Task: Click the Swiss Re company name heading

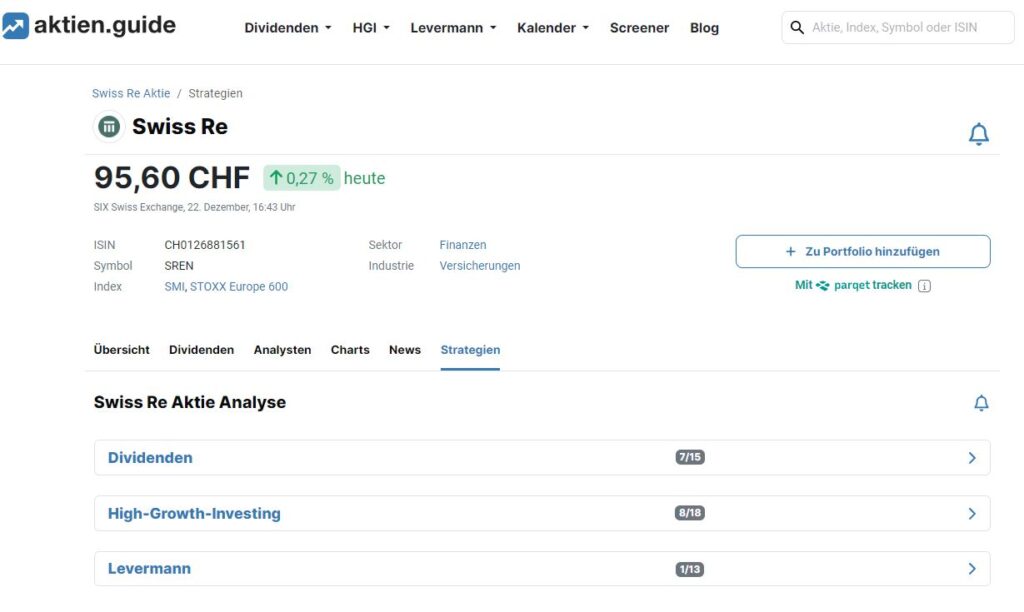Action: pos(180,127)
